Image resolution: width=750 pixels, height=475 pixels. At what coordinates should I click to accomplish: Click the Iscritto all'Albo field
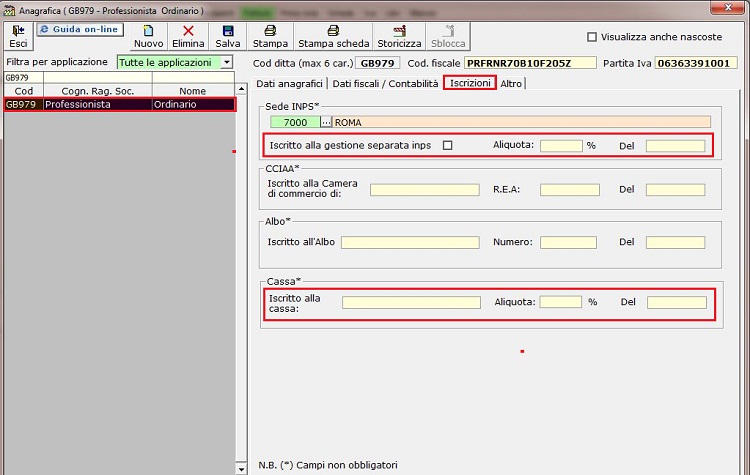410,242
